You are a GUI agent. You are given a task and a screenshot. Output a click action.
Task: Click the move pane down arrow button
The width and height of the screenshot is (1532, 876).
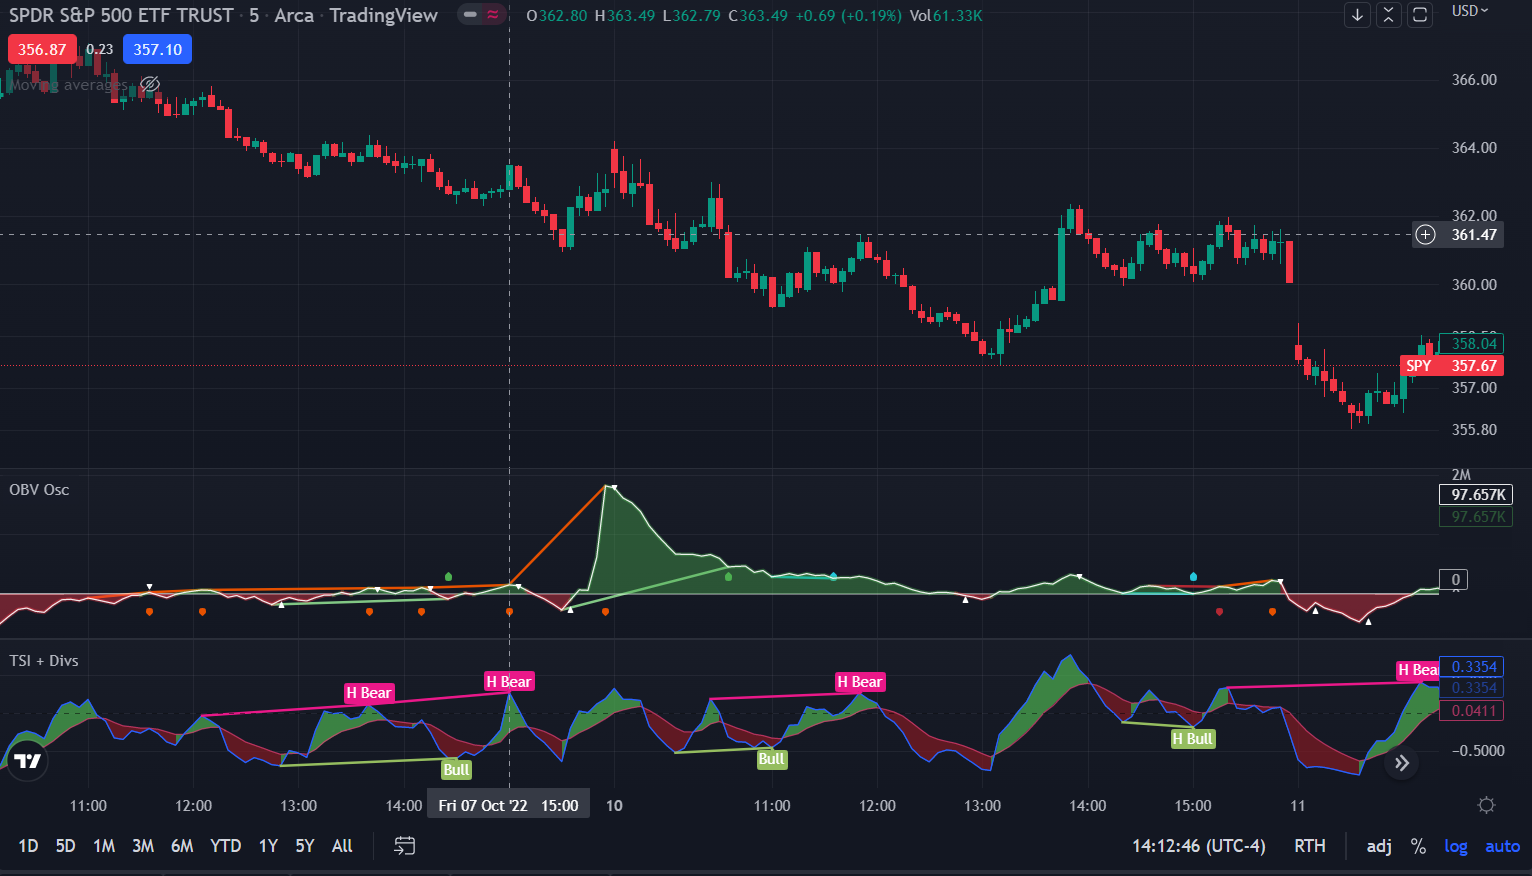tap(1357, 15)
